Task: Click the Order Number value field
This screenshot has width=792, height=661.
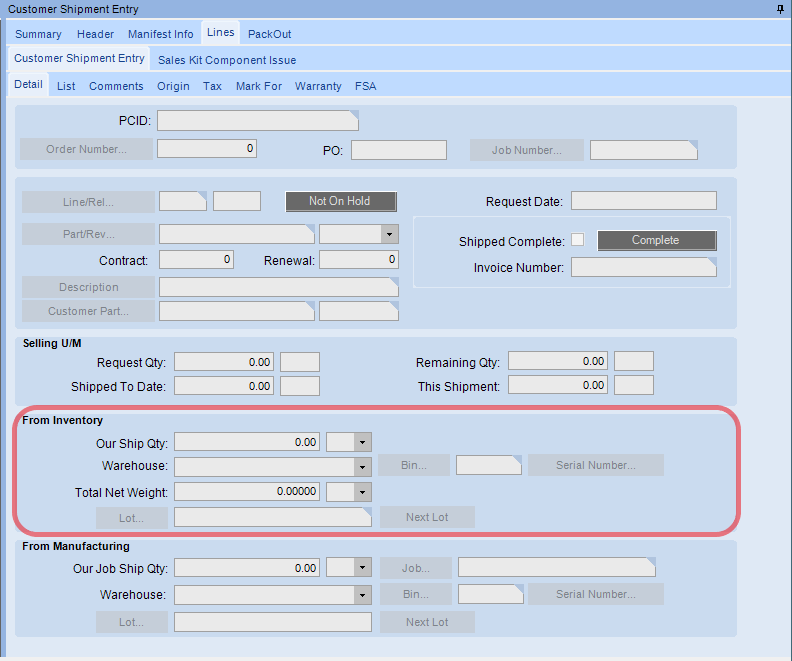Action: [207, 148]
